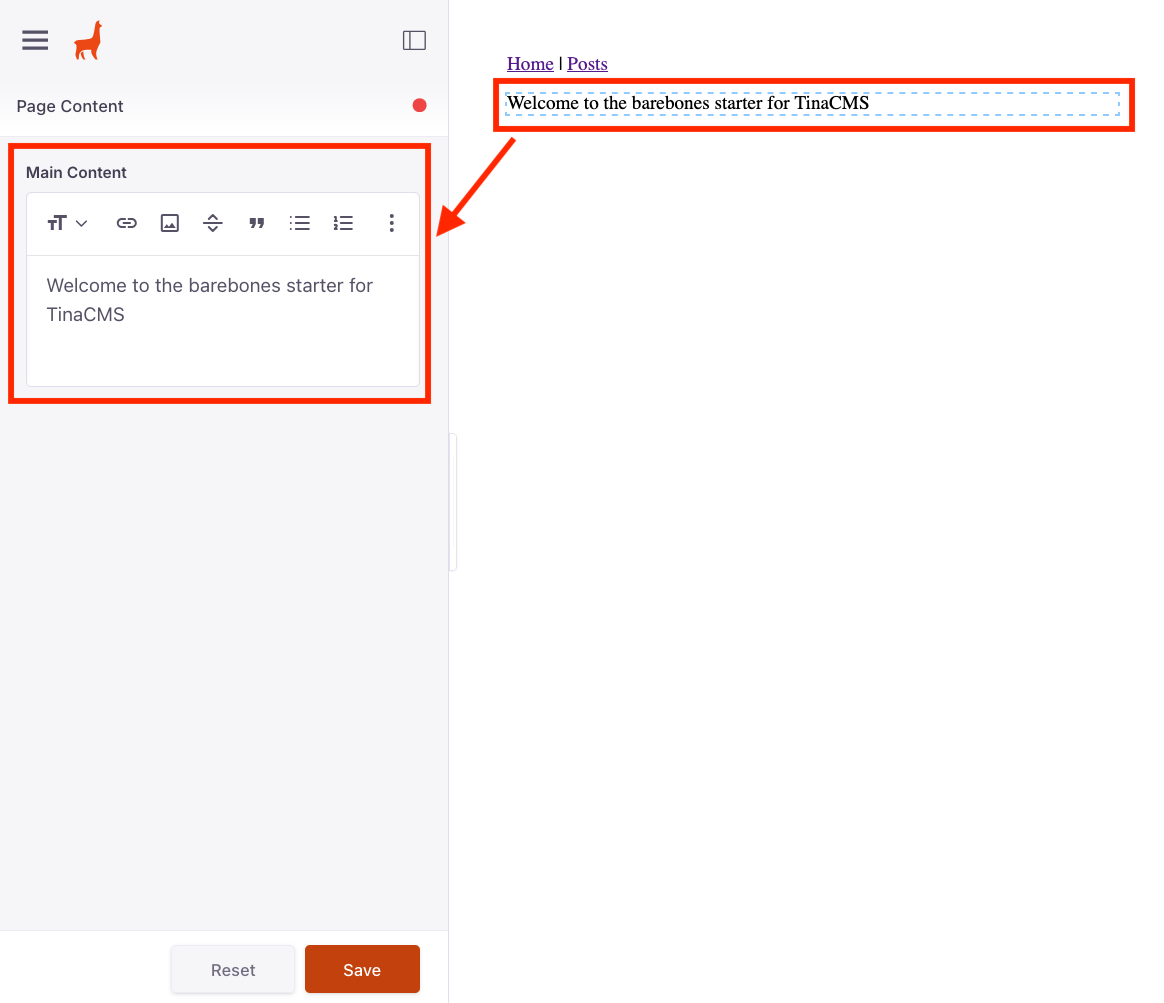
Task: Click the orange Tina llama logo
Action: [x=88, y=41]
